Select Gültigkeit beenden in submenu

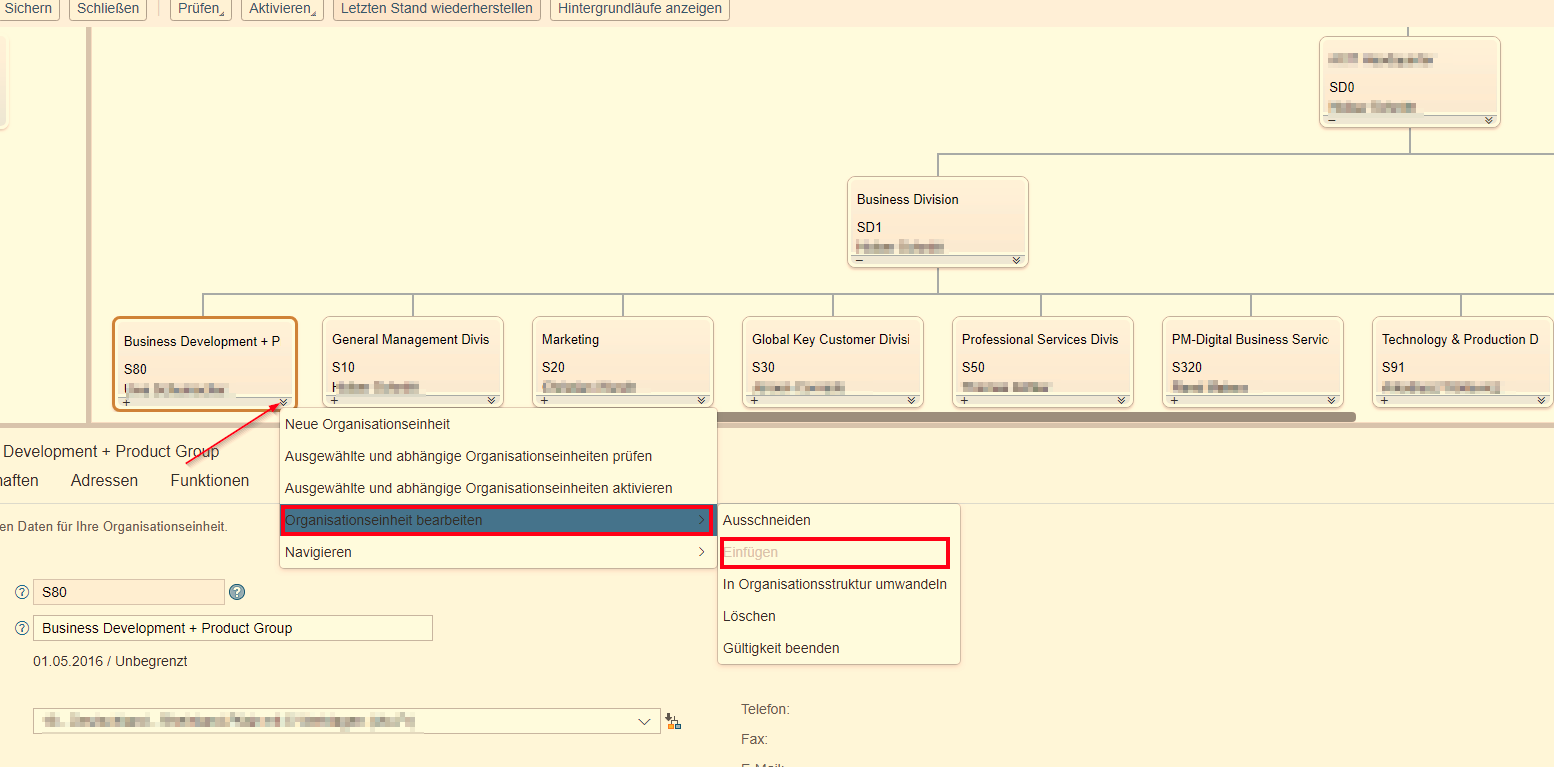click(838, 648)
